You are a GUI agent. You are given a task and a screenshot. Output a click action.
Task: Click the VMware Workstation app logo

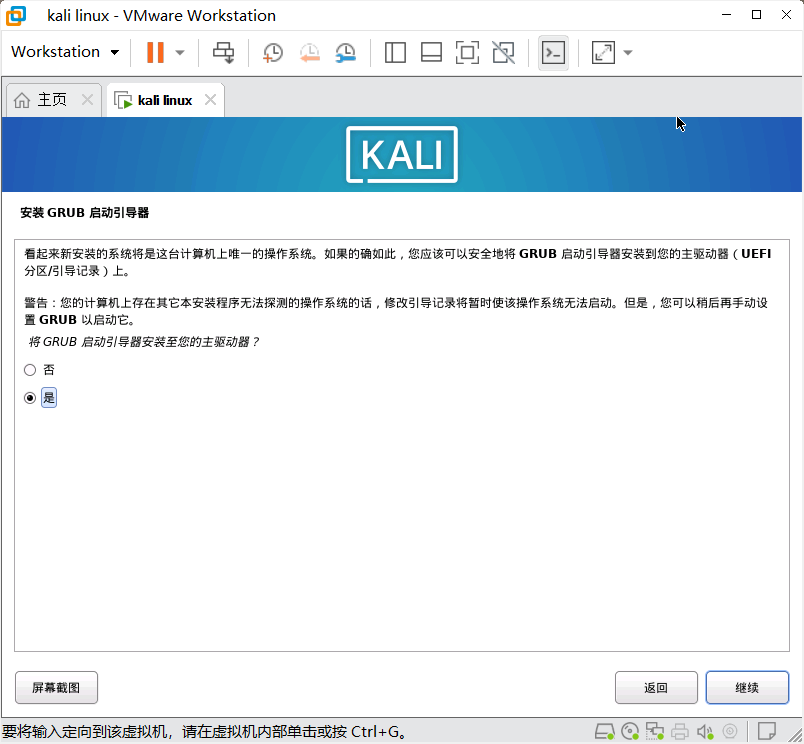(x=16, y=15)
